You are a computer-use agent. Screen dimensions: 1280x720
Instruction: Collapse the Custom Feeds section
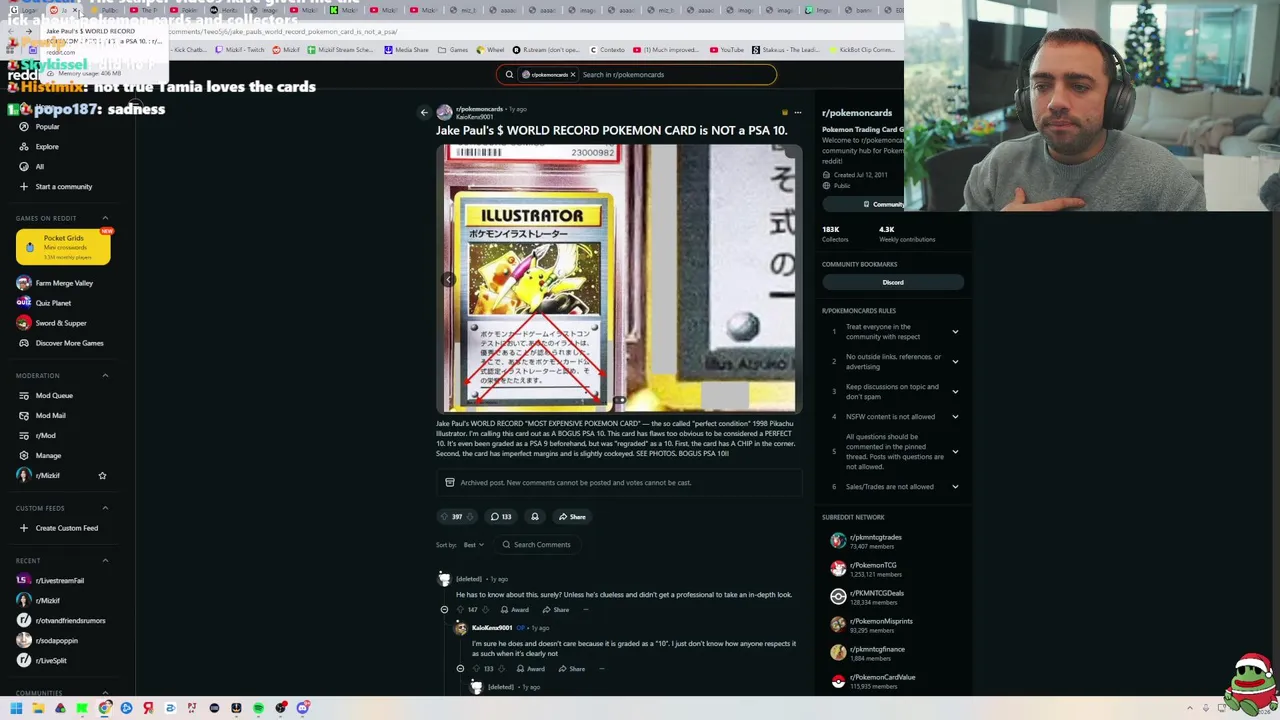click(105, 508)
